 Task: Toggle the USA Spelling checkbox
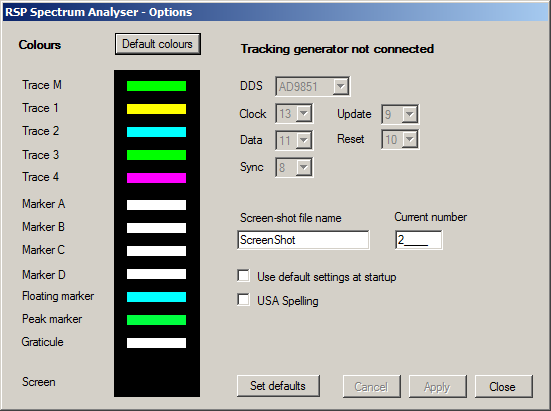(244, 300)
